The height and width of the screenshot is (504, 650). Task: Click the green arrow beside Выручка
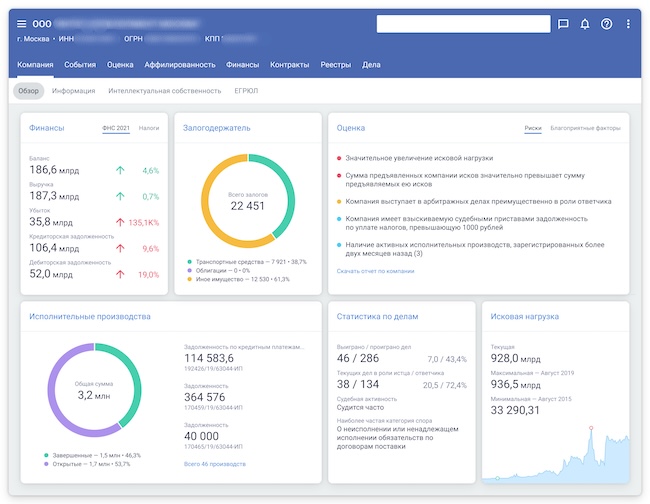(x=121, y=197)
